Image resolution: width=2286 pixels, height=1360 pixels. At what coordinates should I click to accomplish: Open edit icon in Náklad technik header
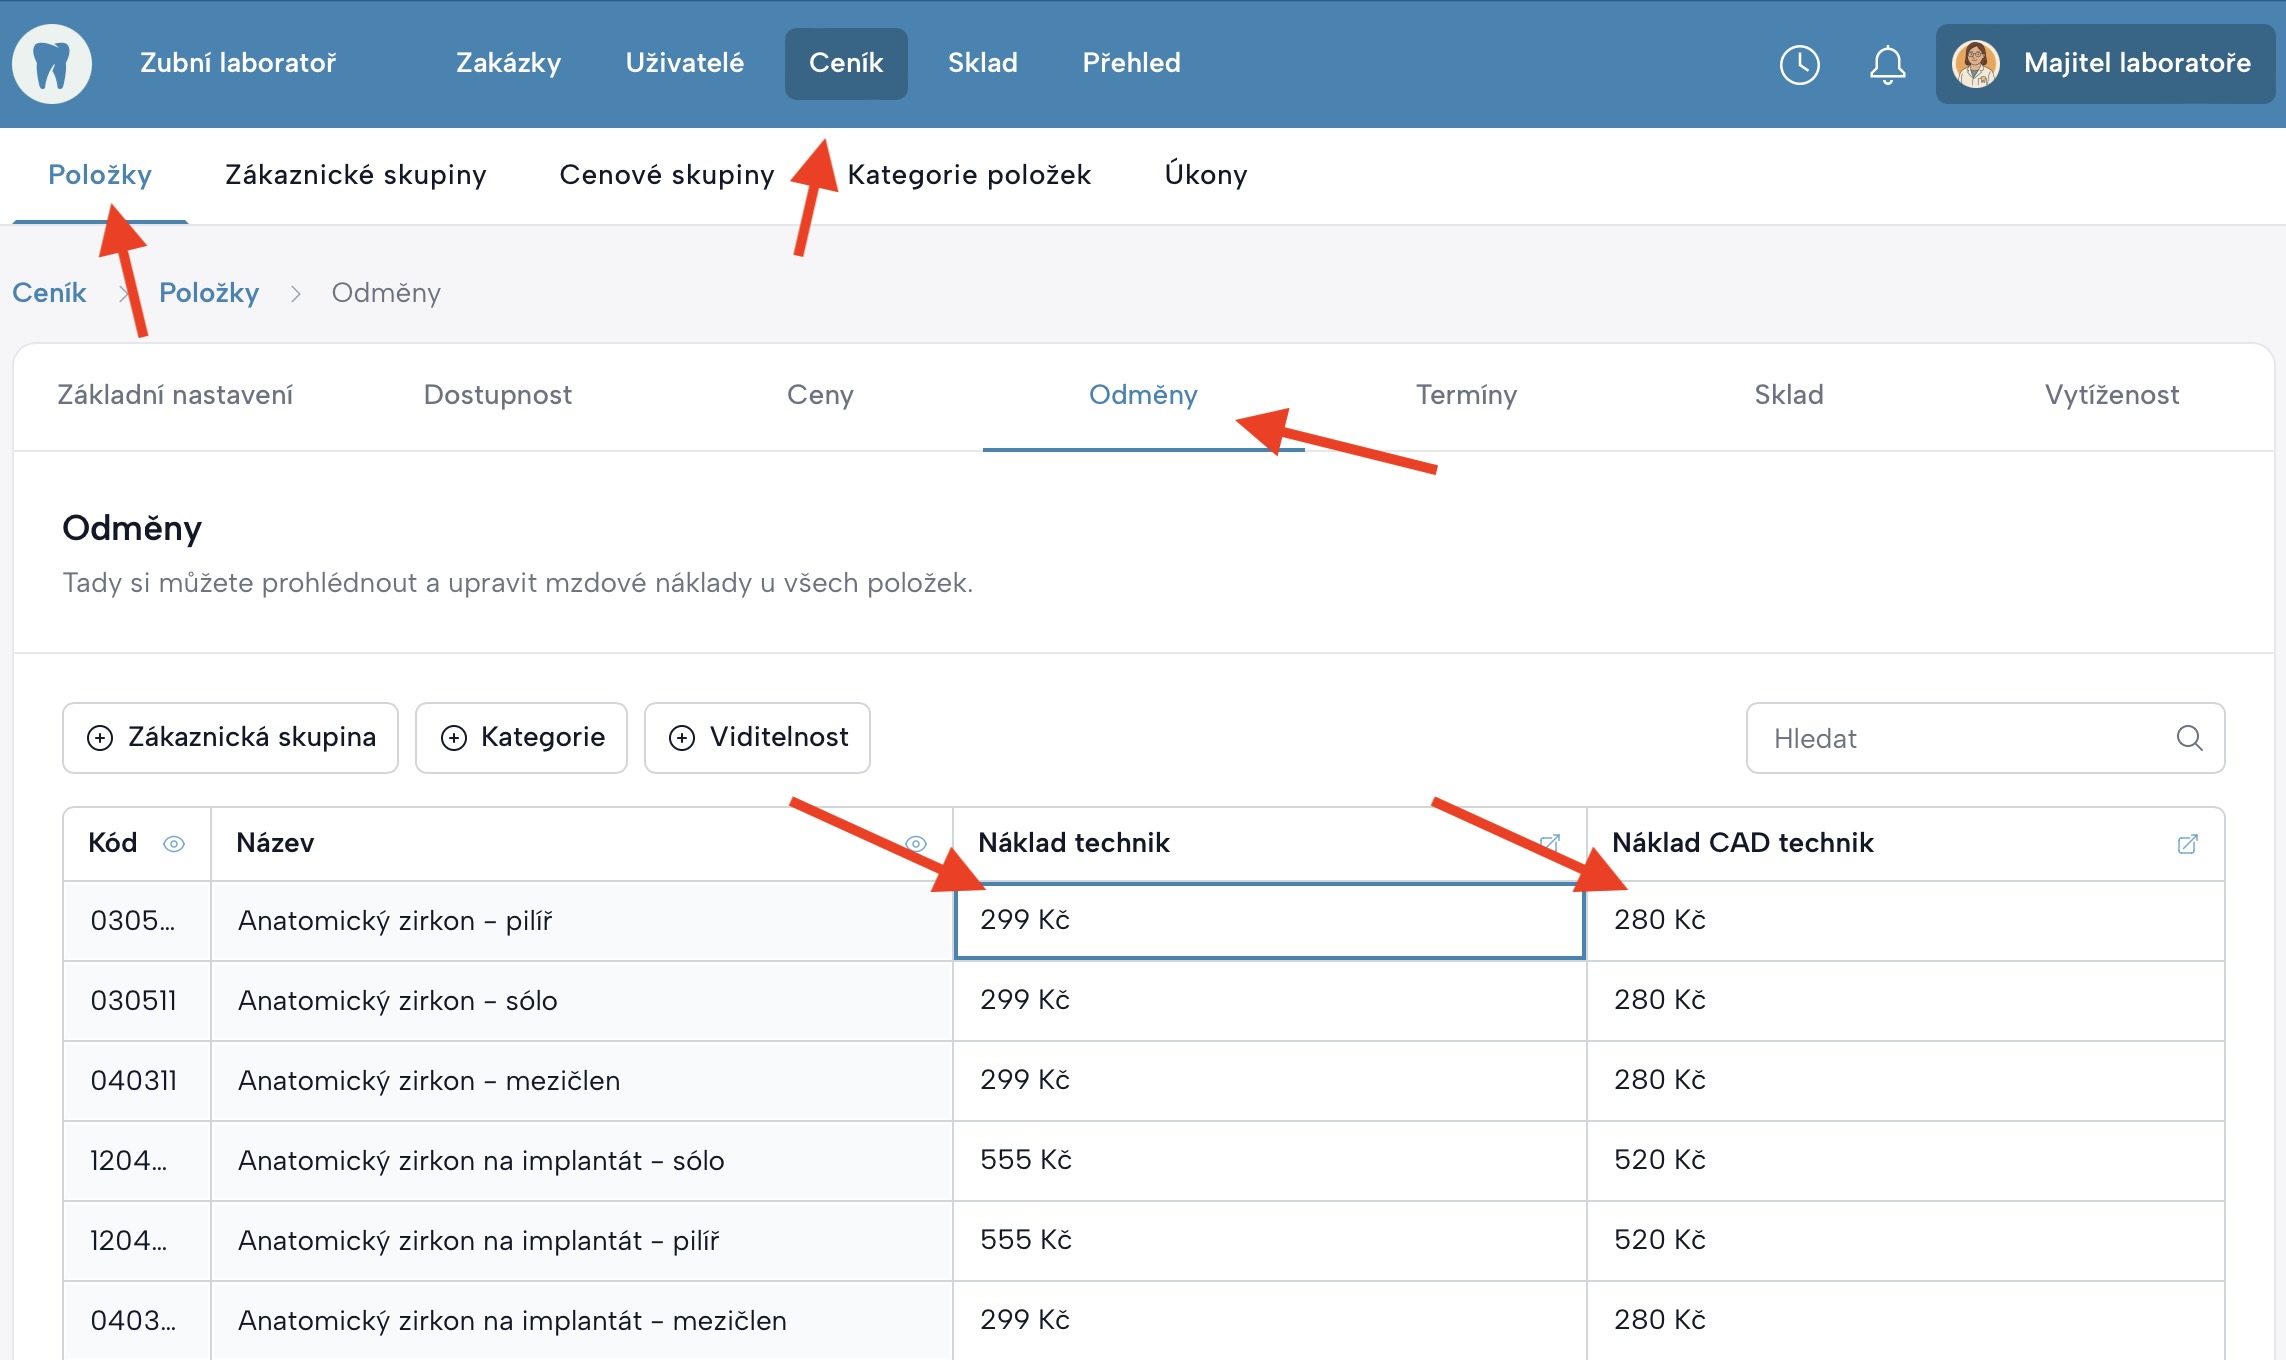pyautogui.click(x=1551, y=844)
